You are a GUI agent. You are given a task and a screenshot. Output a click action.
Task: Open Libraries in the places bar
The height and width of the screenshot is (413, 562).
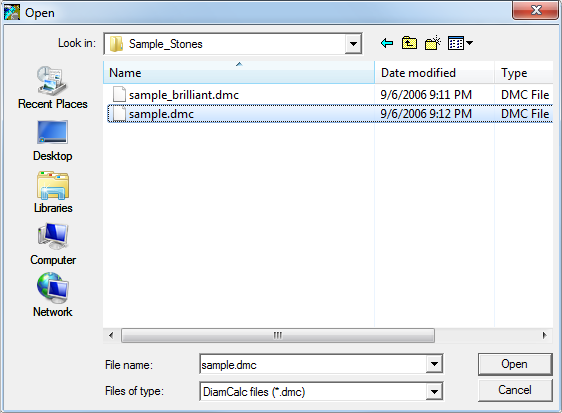point(53,193)
